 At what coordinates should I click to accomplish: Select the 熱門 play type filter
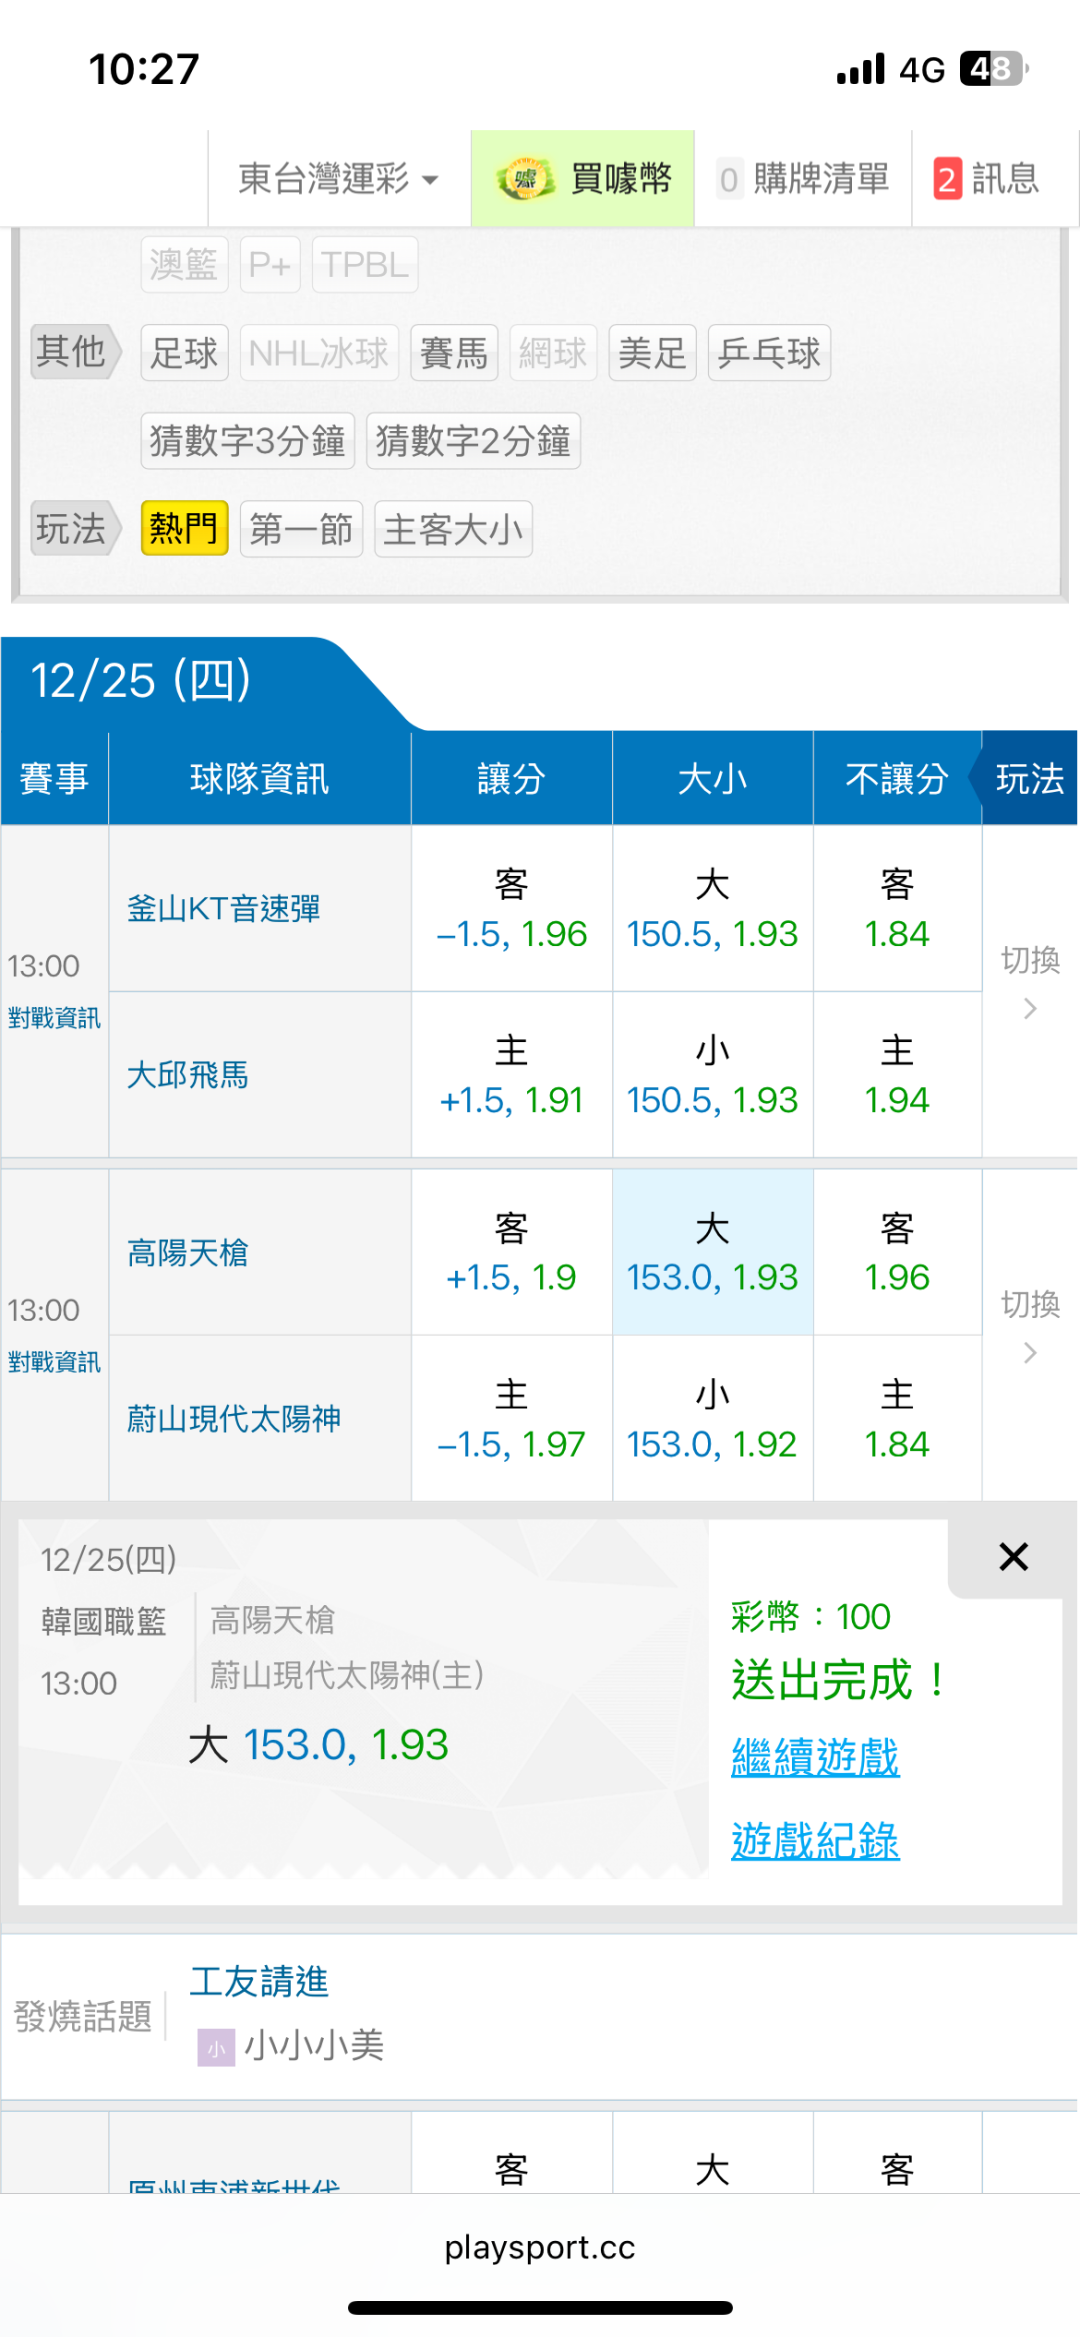point(184,529)
